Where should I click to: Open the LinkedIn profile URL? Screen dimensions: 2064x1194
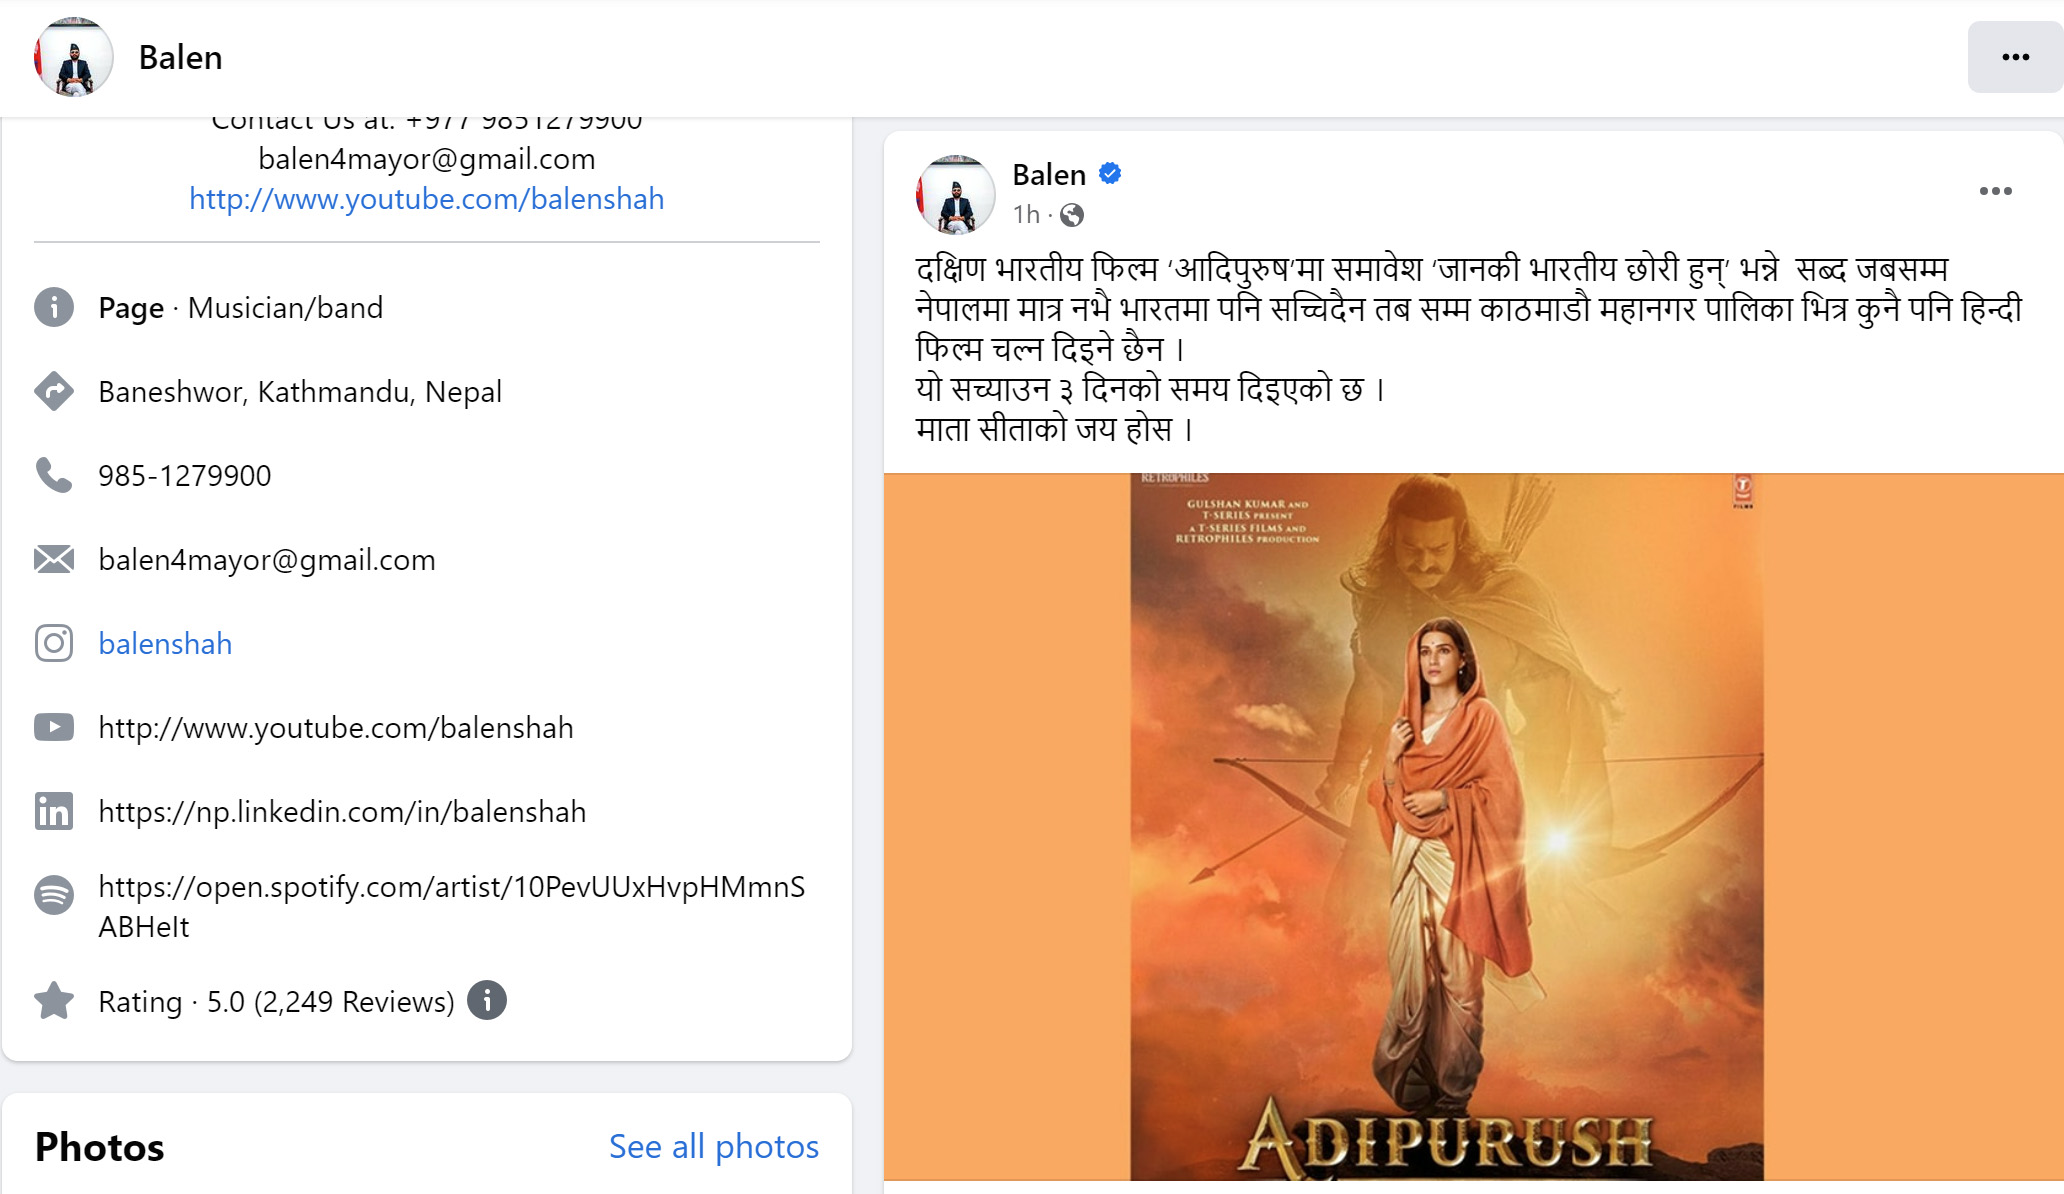pos(342,811)
